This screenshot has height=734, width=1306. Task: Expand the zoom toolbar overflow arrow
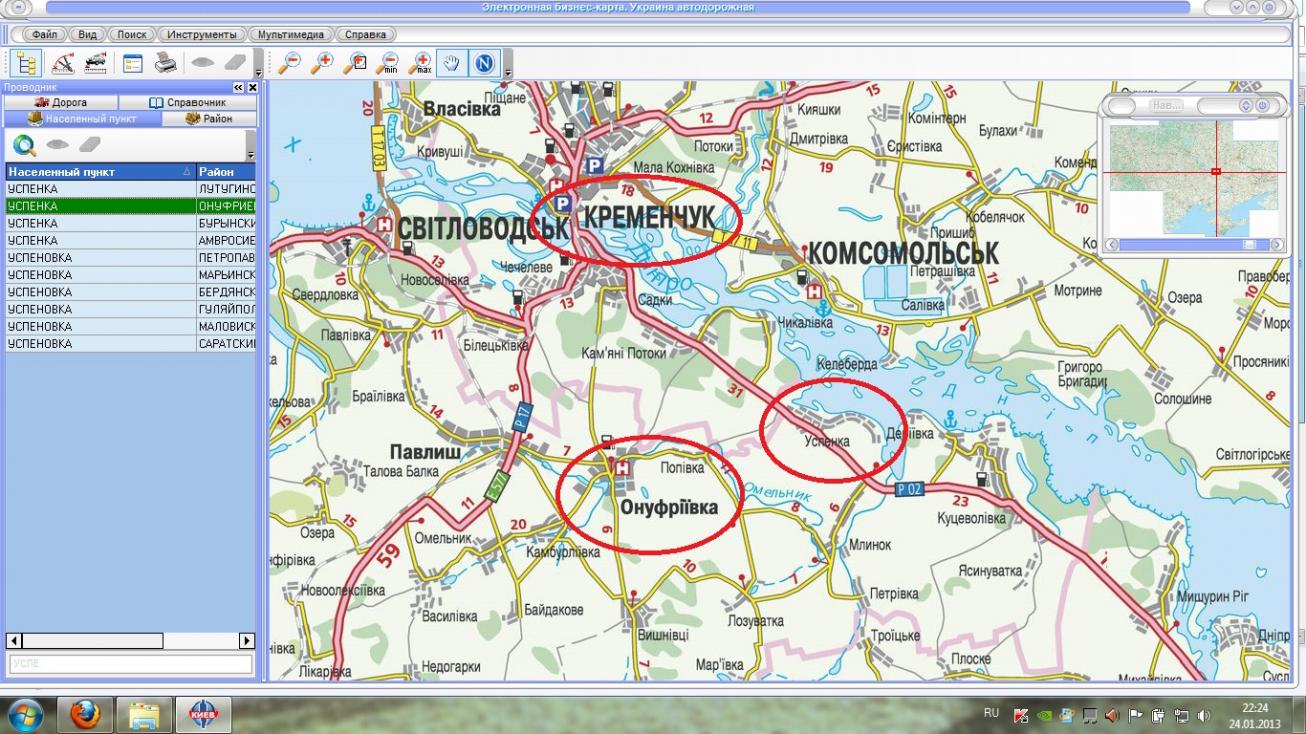[508, 70]
